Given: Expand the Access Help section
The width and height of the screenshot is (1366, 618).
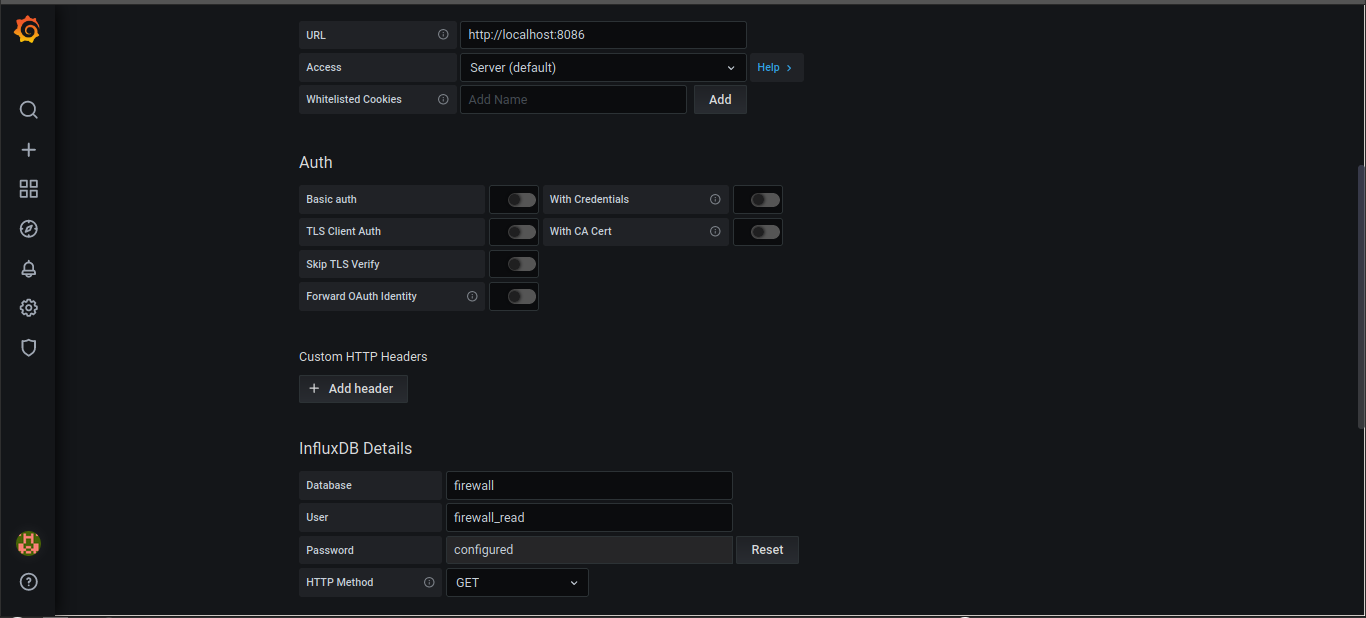Looking at the screenshot, I should click(776, 67).
